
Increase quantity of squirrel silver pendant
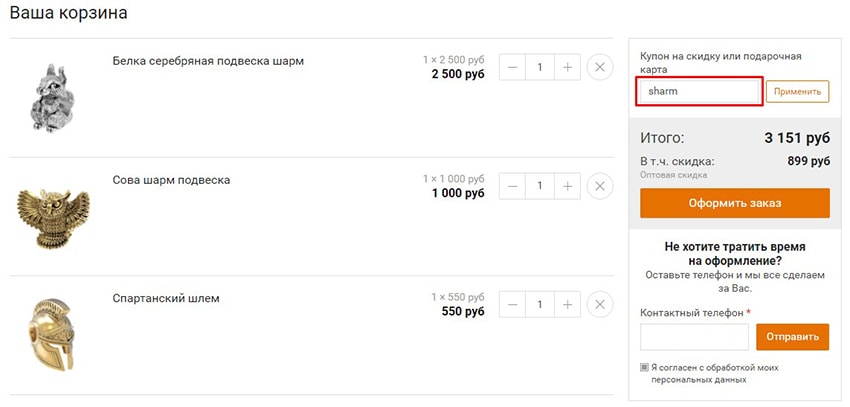pyautogui.click(x=567, y=67)
